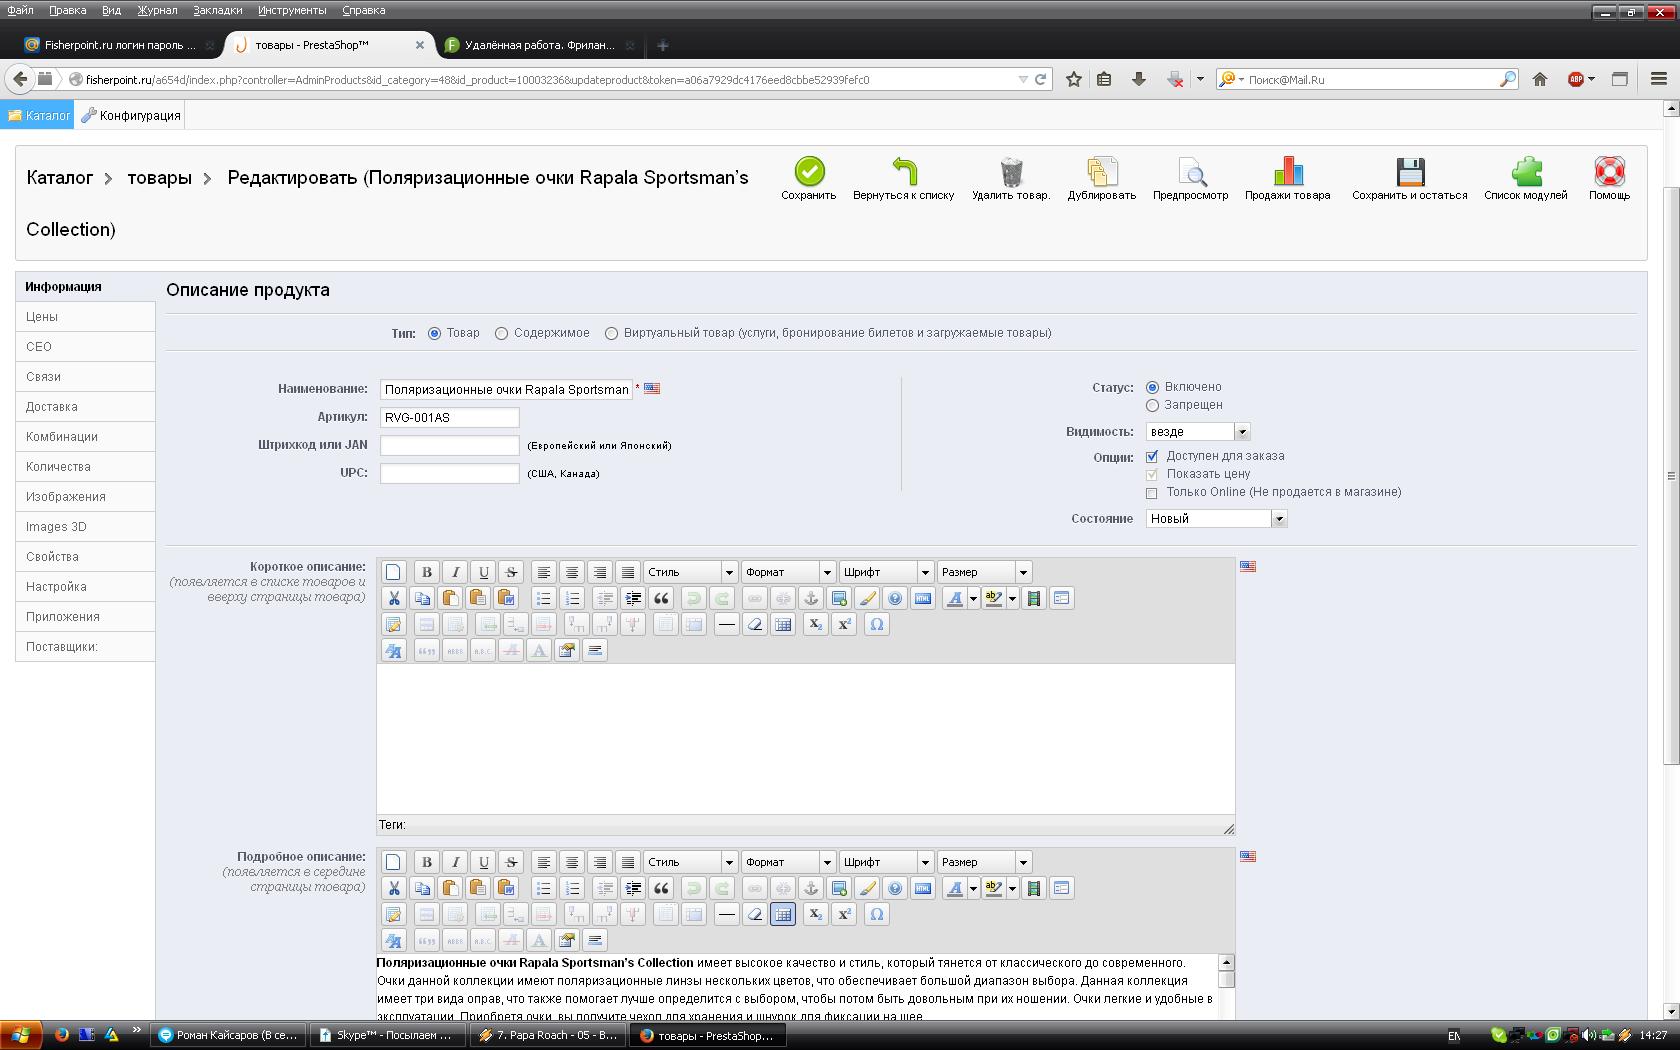Open Предпросмотр of the product
The image size is (1680, 1050).
pos(1190,178)
